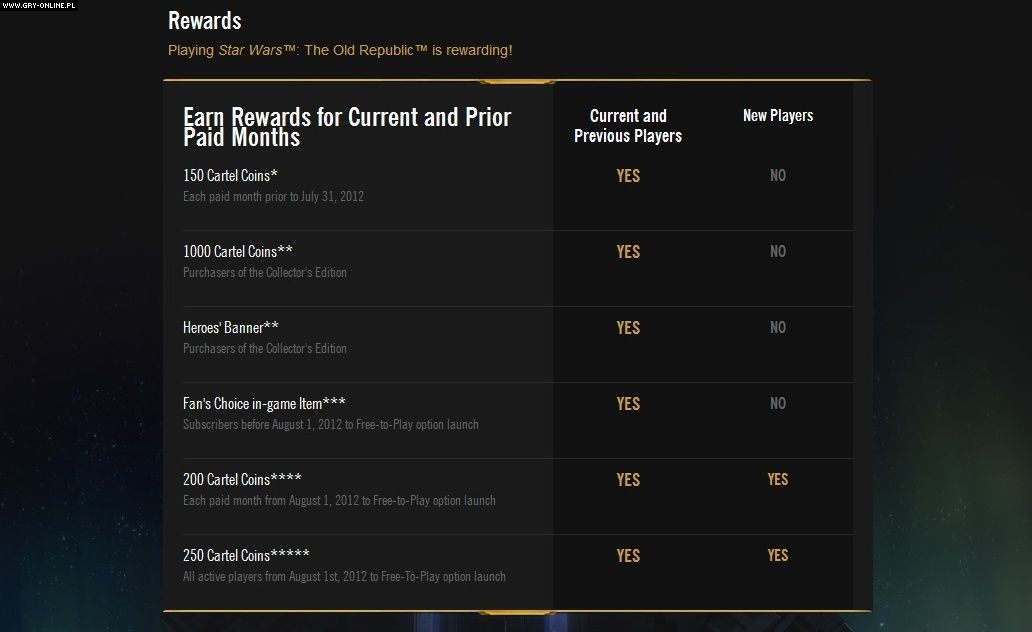Click YES for 150 Cartel Coins, current players
This screenshot has width=1032, height=632.
[x=628, y=176]
